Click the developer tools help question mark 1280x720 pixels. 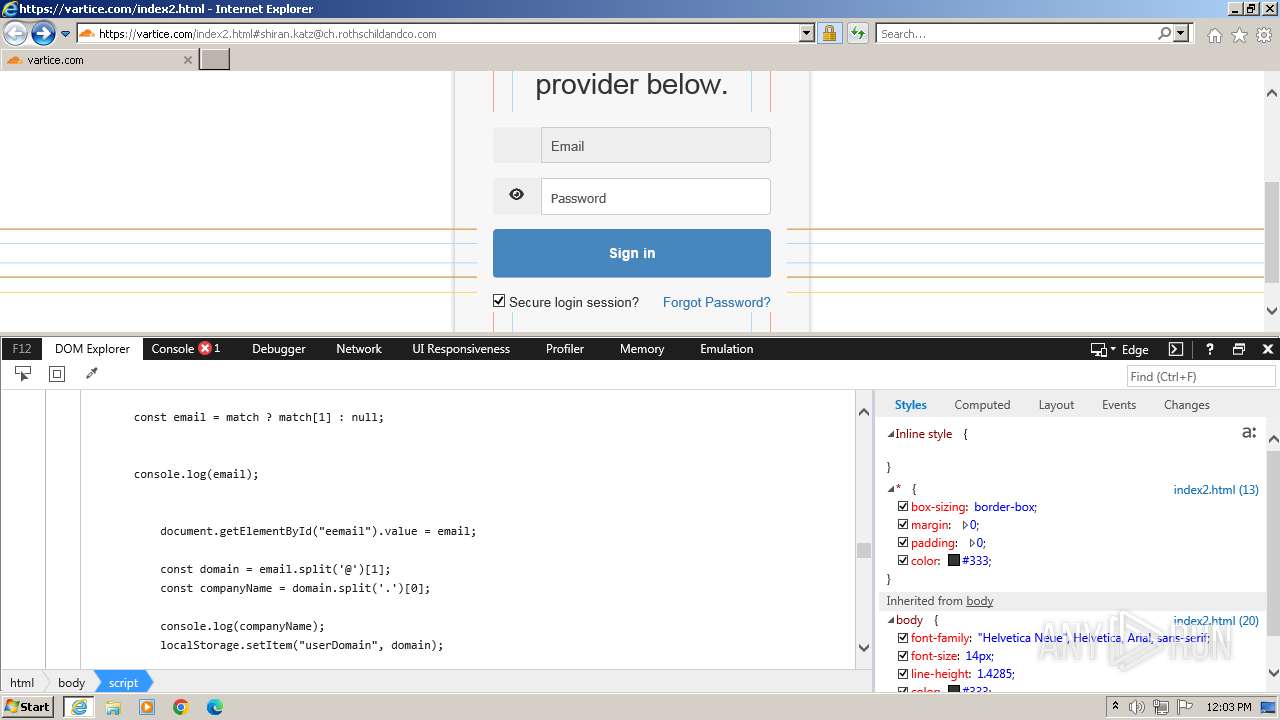coord(1209,349)
